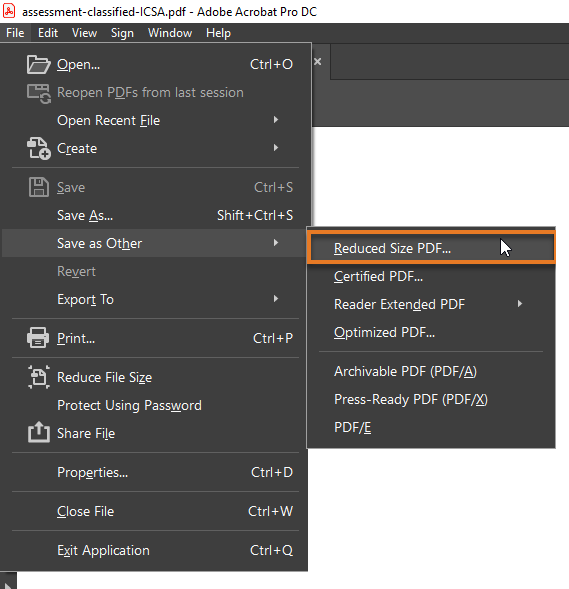This screenshot has height=589, width=569.
Task: Open the Edit menu
Action: click(x=48, y=33)
